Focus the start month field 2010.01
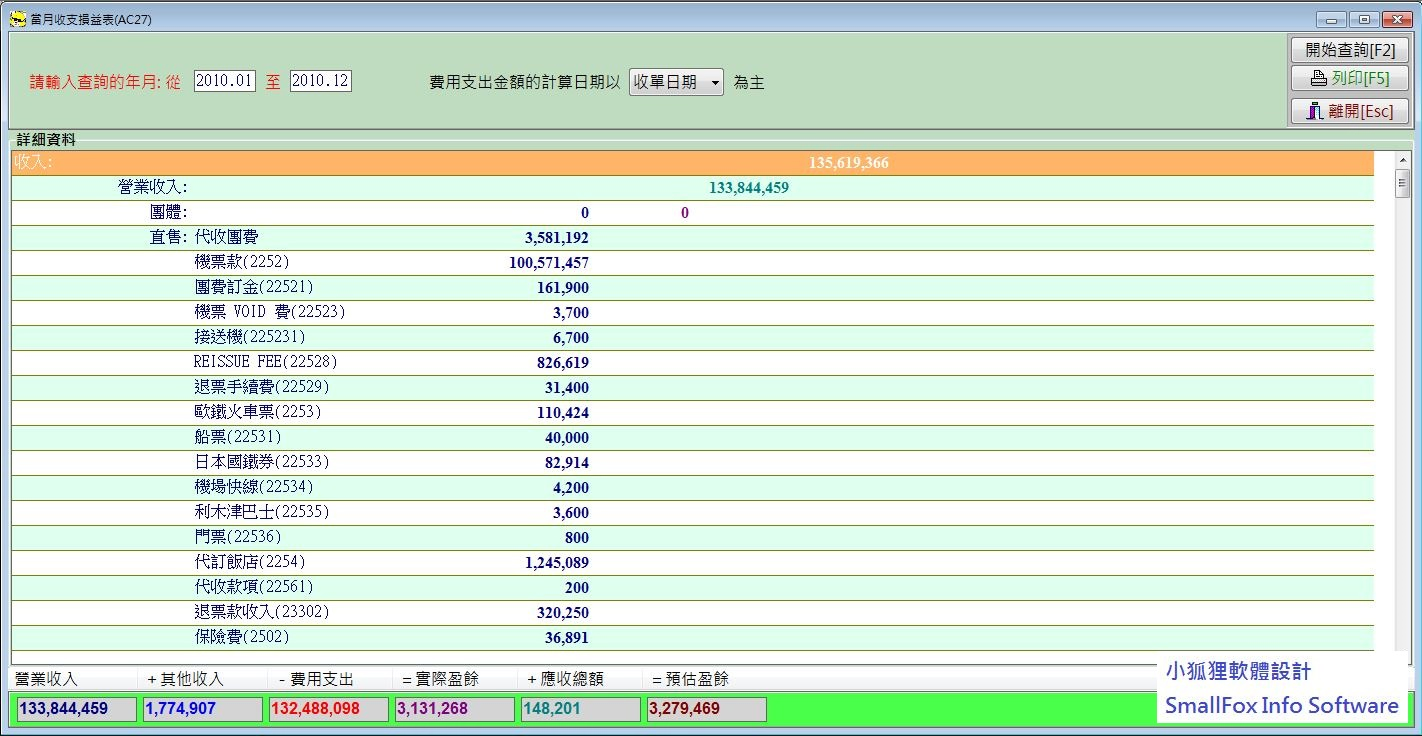 (x=225, y=81)
